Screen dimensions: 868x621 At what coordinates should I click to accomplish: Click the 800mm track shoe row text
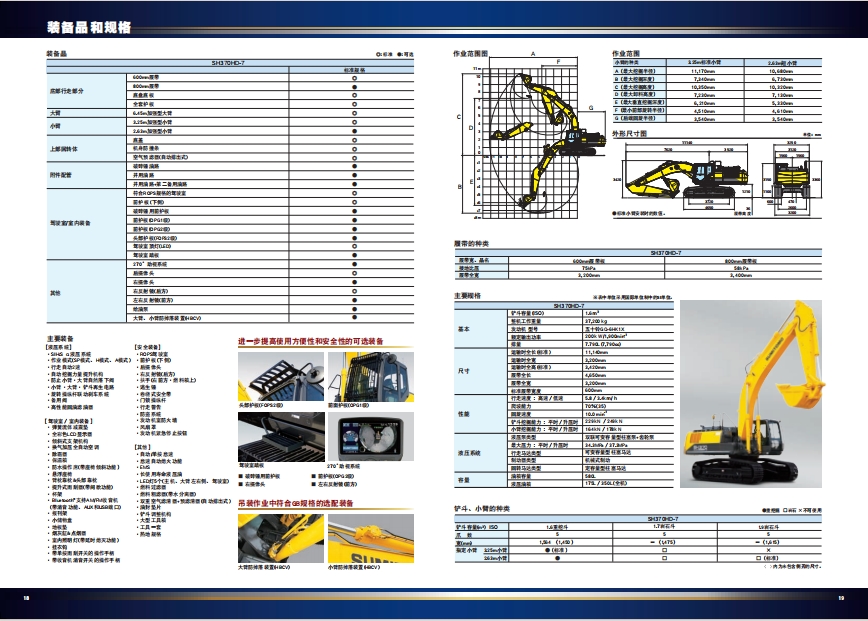pos(146,86)
